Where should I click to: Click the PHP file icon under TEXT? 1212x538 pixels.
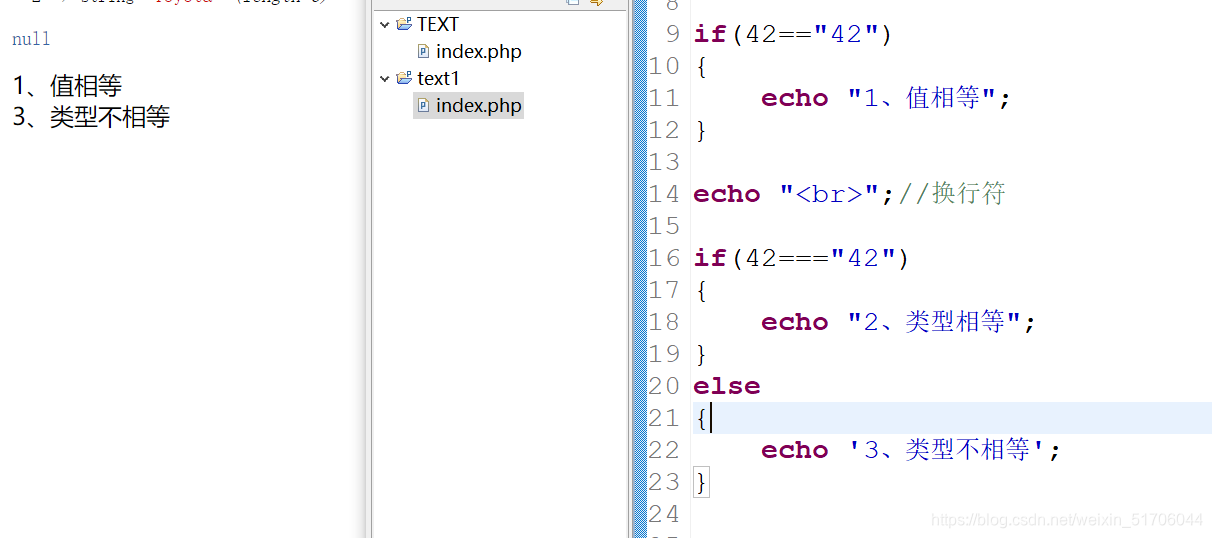[424, 51]
